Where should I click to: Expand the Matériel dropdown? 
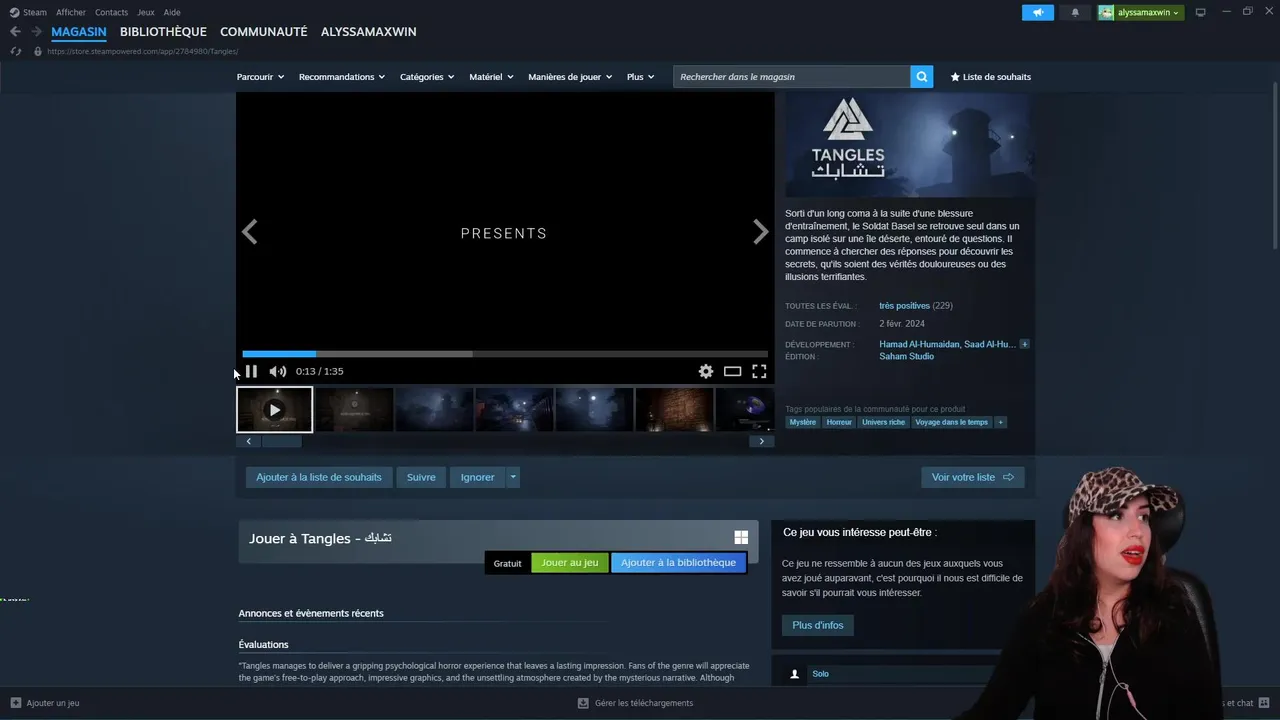tap(491, 77)
